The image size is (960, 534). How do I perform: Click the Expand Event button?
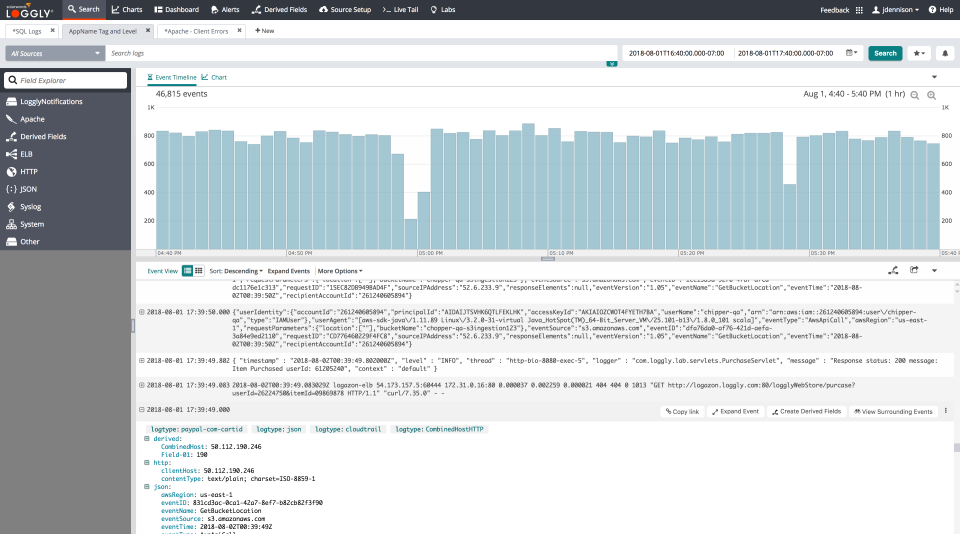click(x=735, y=412)
